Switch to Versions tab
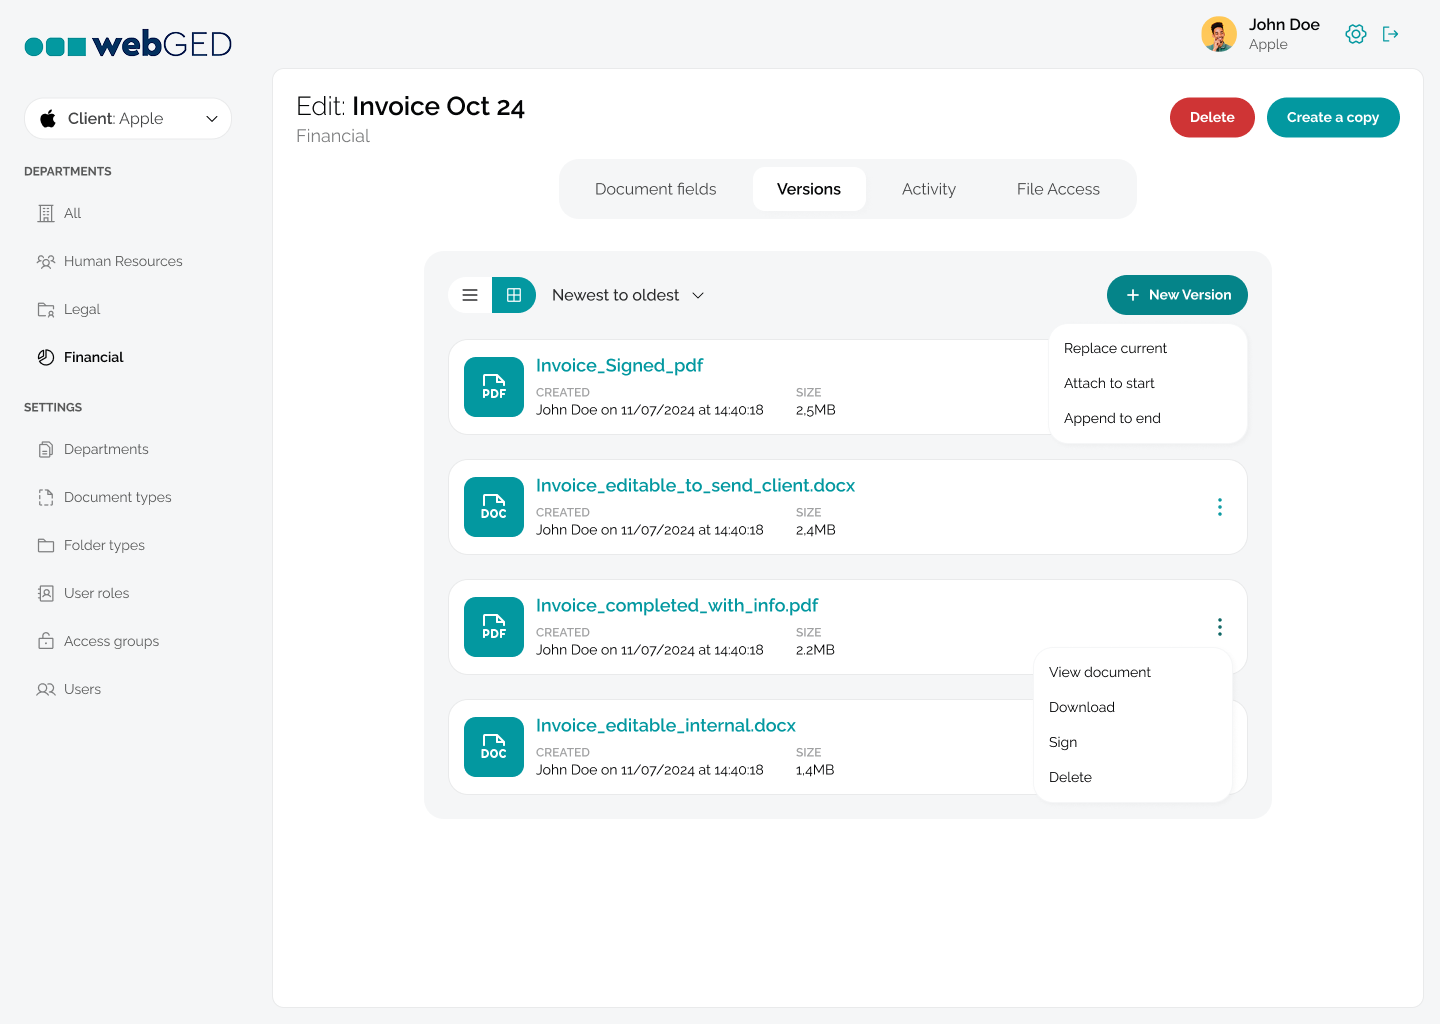The width and height of the screenshot is (1440, 1024). click(x=809, y=189)
